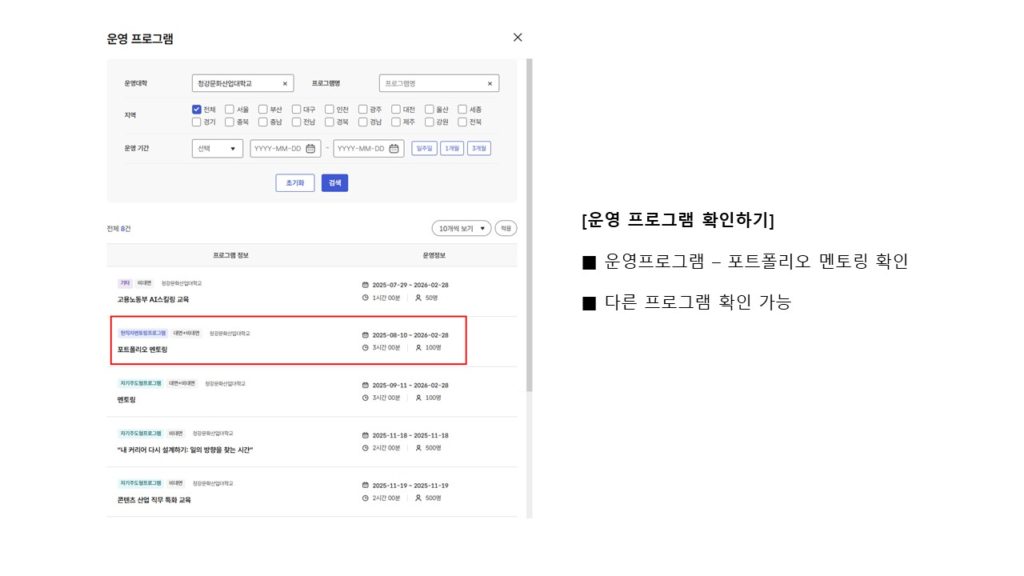Click the clock icon in the 포트폴리오 멘토링 row
The width and height of the screenshot is (1024, 576).
click(x=365, y=348)
